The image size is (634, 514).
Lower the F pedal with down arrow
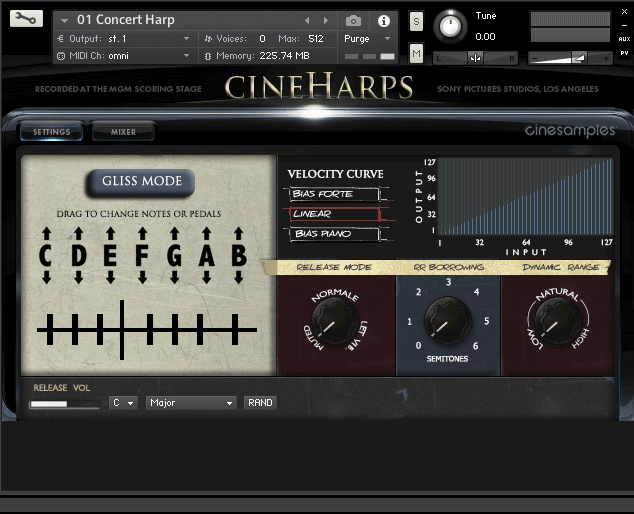(142, 277)
